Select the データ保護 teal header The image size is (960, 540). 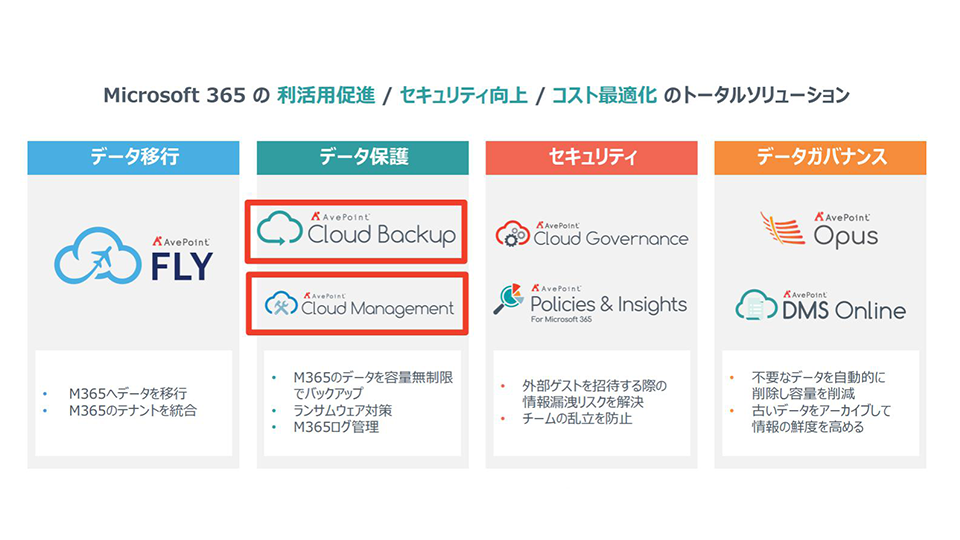point(362,158)
